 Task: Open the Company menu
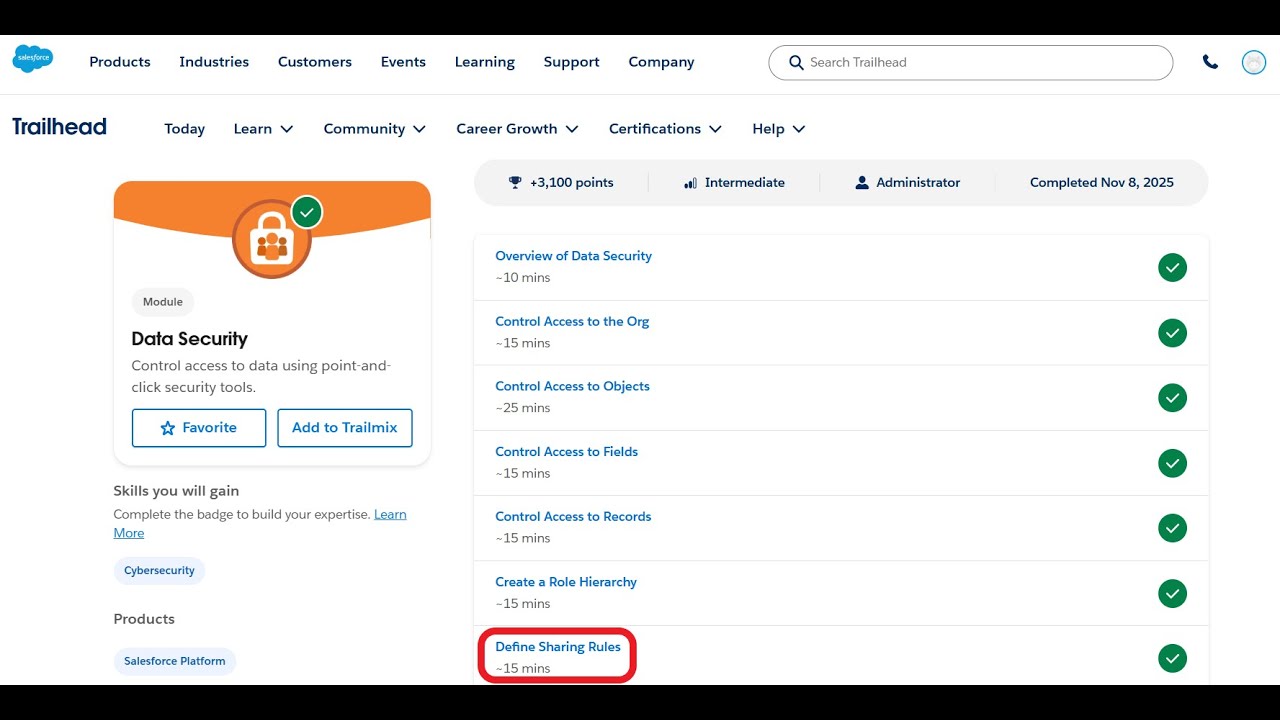pos(661,62)
